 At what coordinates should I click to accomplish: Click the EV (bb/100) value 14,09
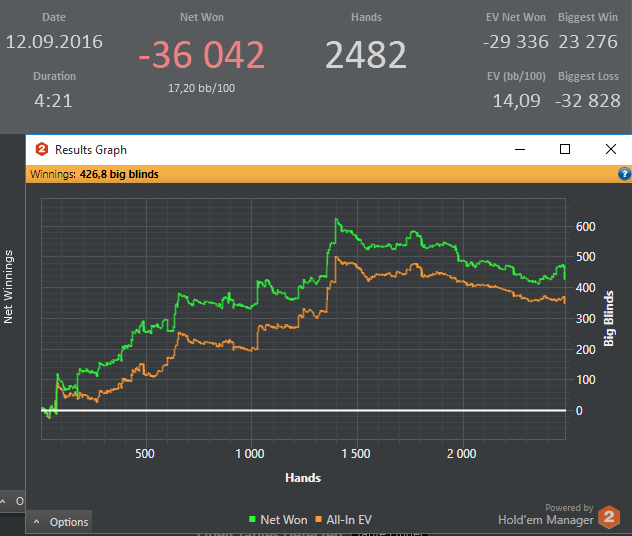point(516,101)
